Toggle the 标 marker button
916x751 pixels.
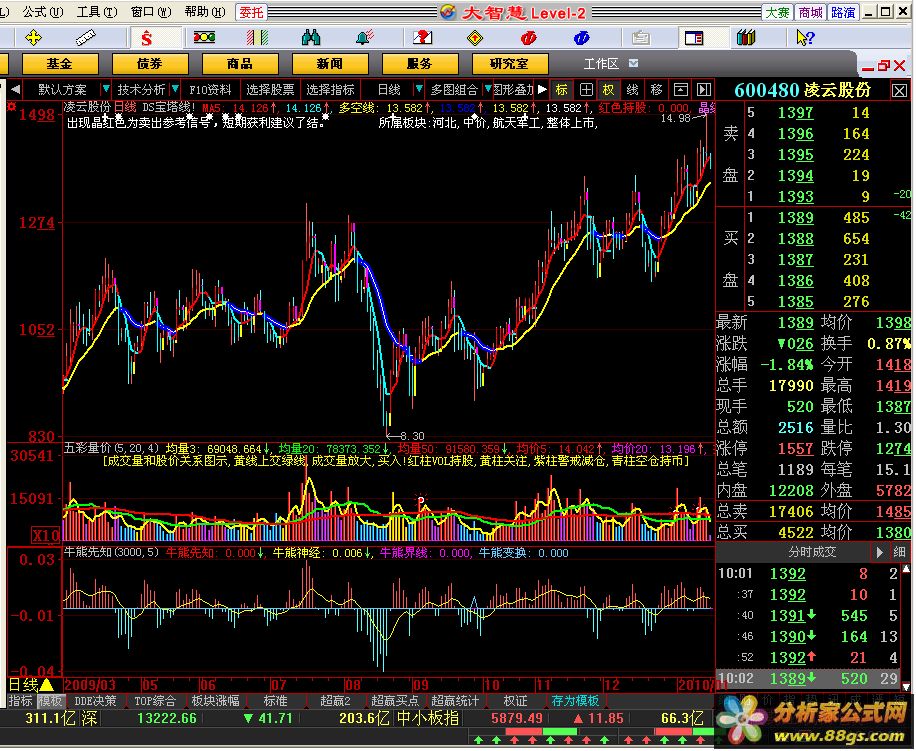tap(562, 89)
